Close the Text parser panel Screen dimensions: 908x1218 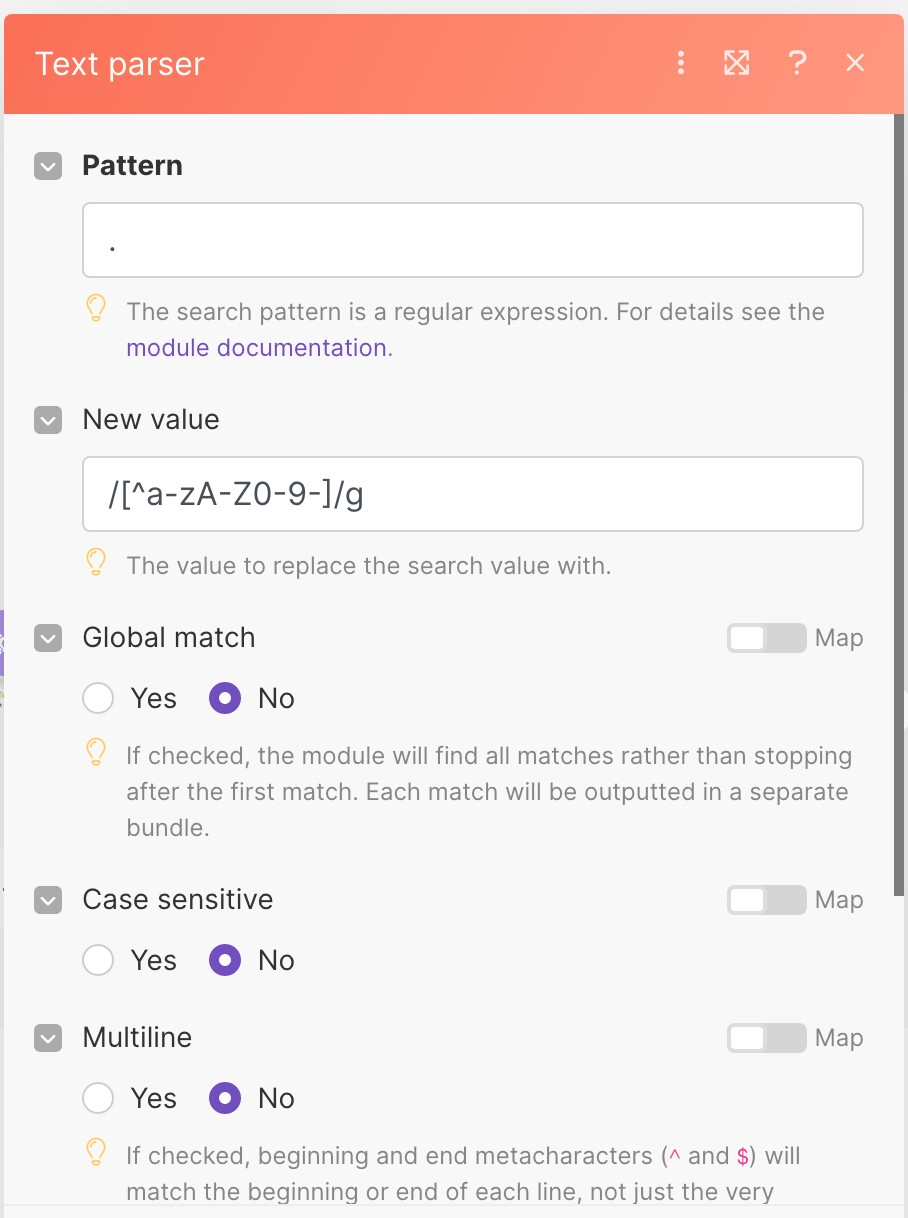pyautogui.click(x=855, y=64)
